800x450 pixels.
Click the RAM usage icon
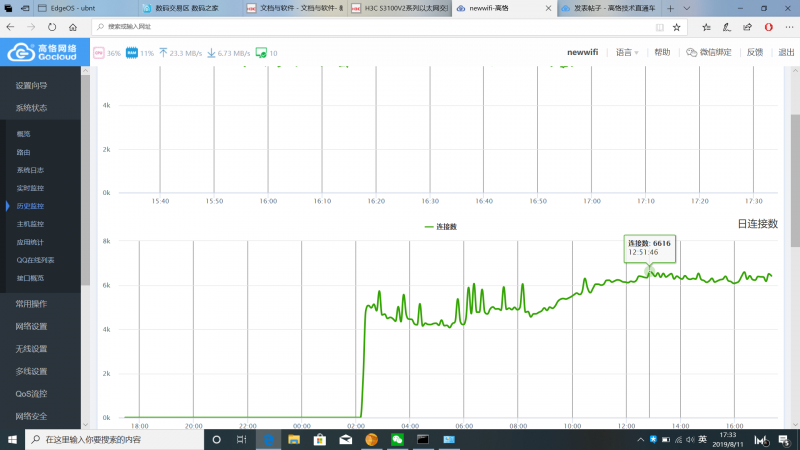coord(132,53)
